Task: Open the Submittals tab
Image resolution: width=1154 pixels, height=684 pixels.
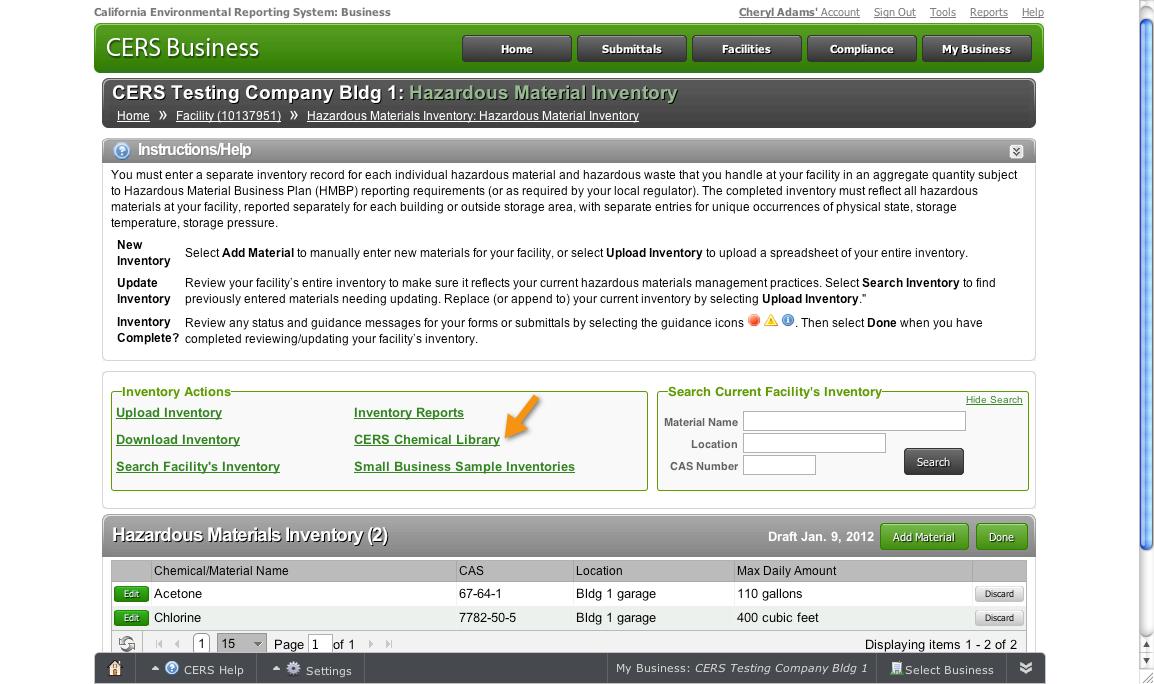Action: click(x=631, y=49)
